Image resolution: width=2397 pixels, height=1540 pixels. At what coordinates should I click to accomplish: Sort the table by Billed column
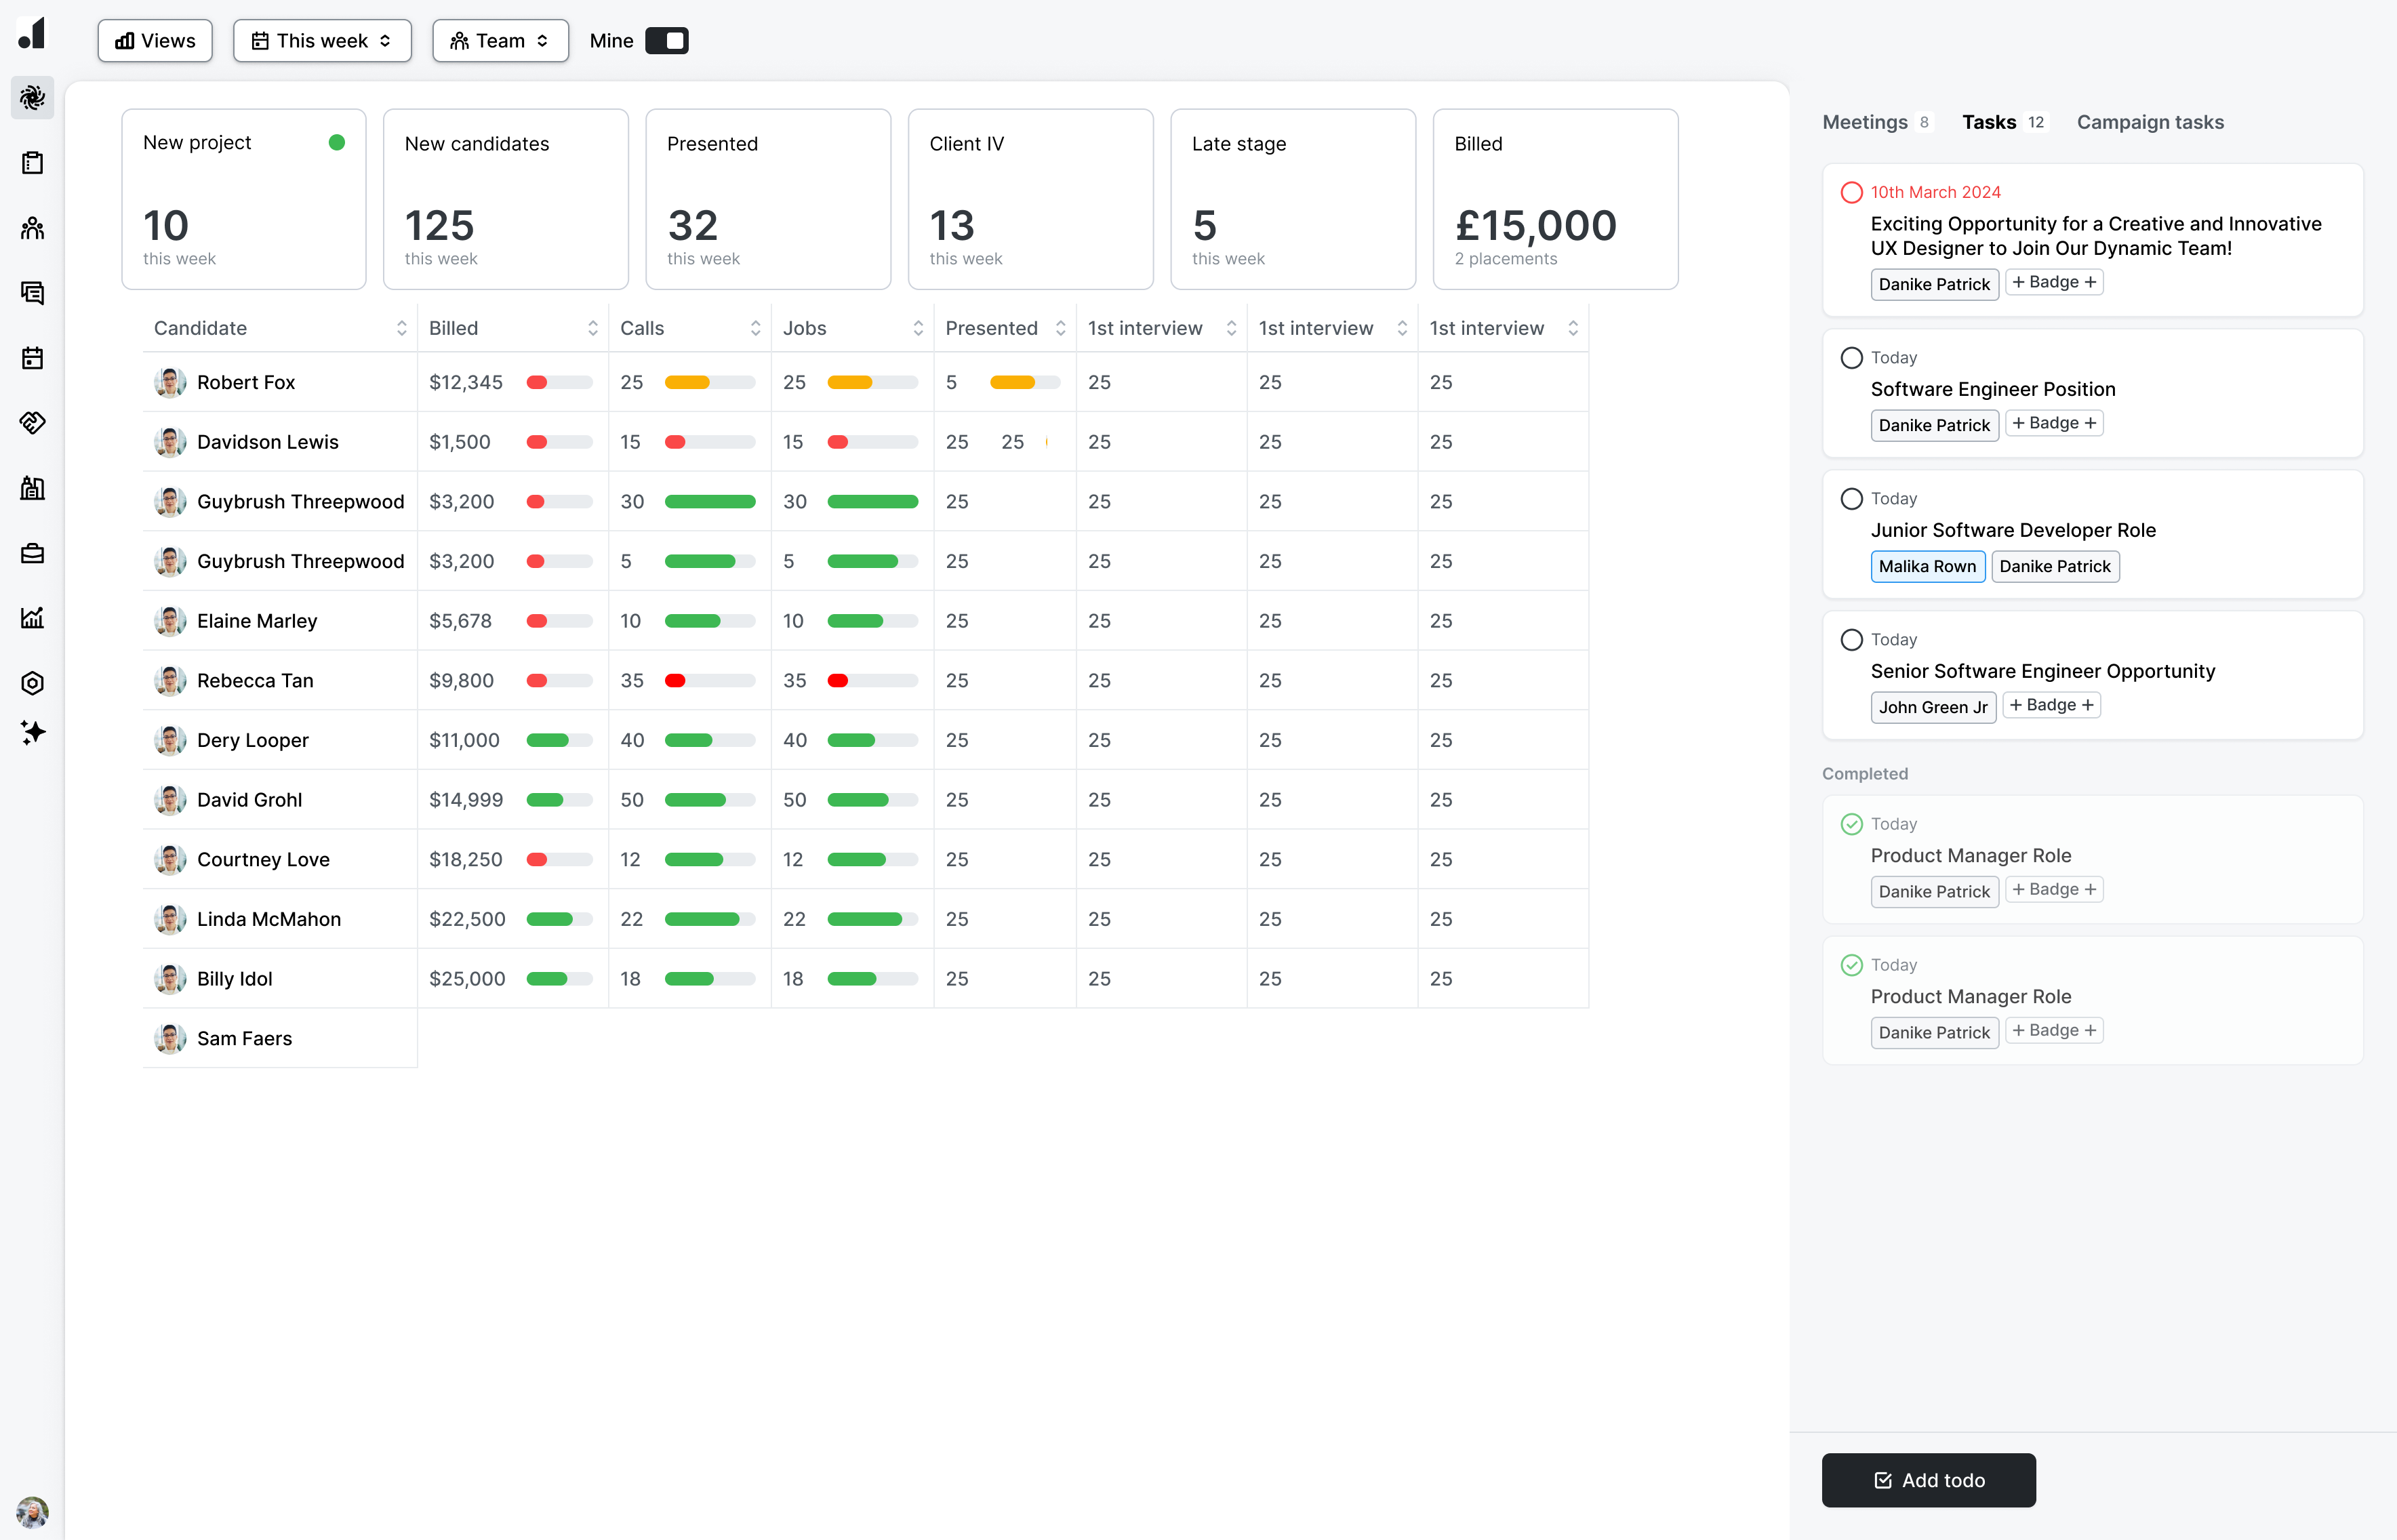(x=592, y=328)
